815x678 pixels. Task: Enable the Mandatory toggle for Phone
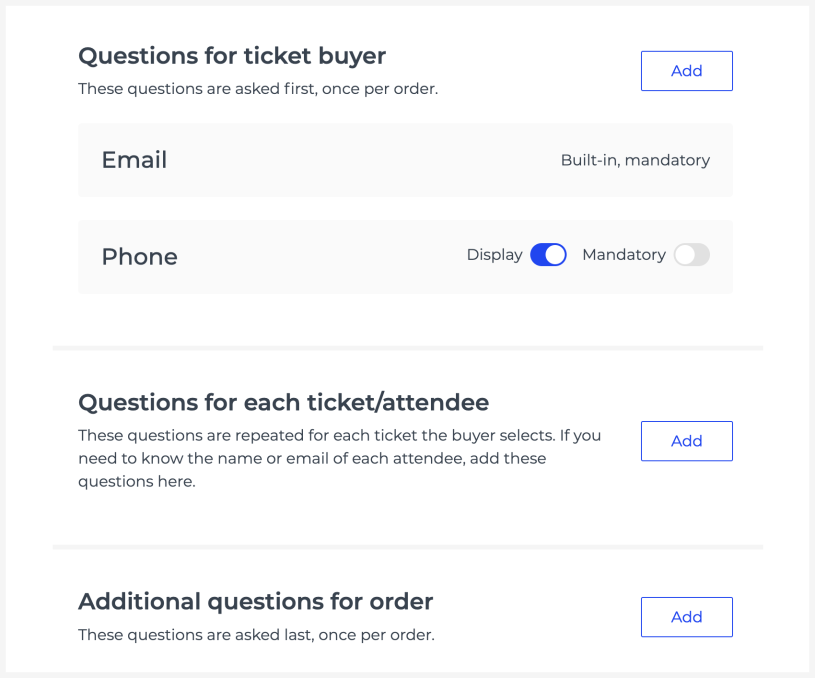tap(691, 255)
